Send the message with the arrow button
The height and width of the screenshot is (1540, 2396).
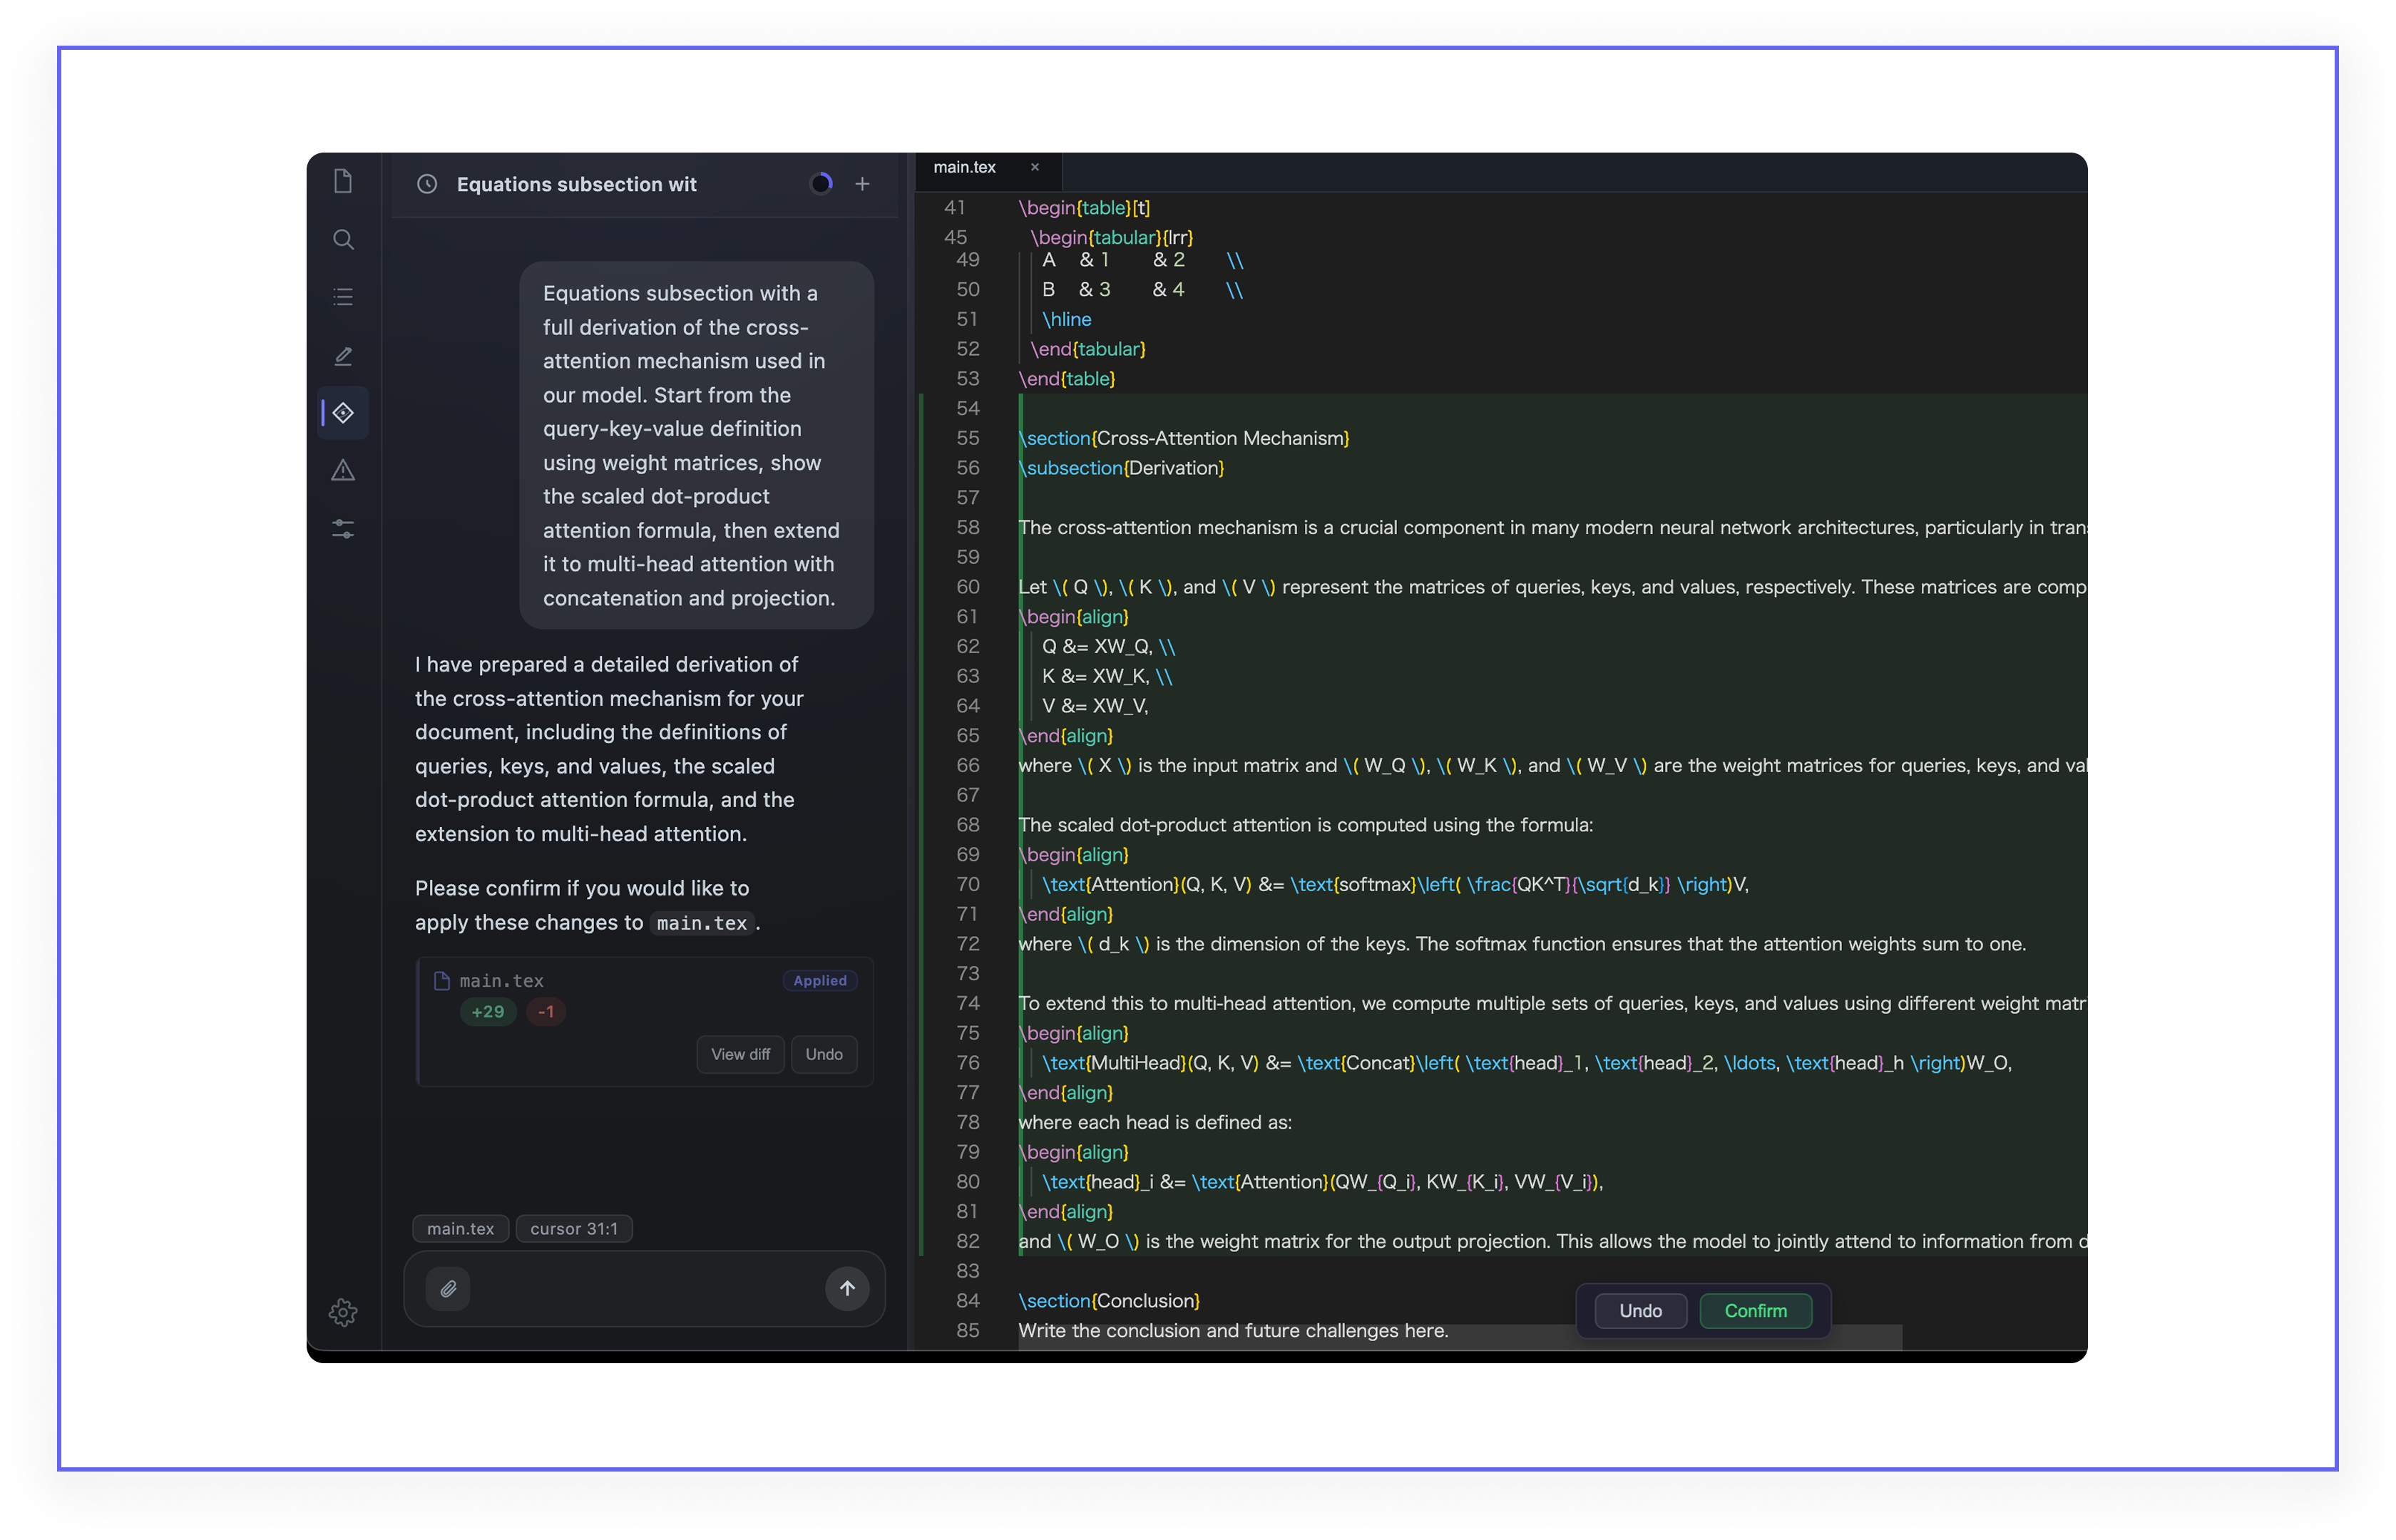pyautogui.click(x=847, y=1288)
